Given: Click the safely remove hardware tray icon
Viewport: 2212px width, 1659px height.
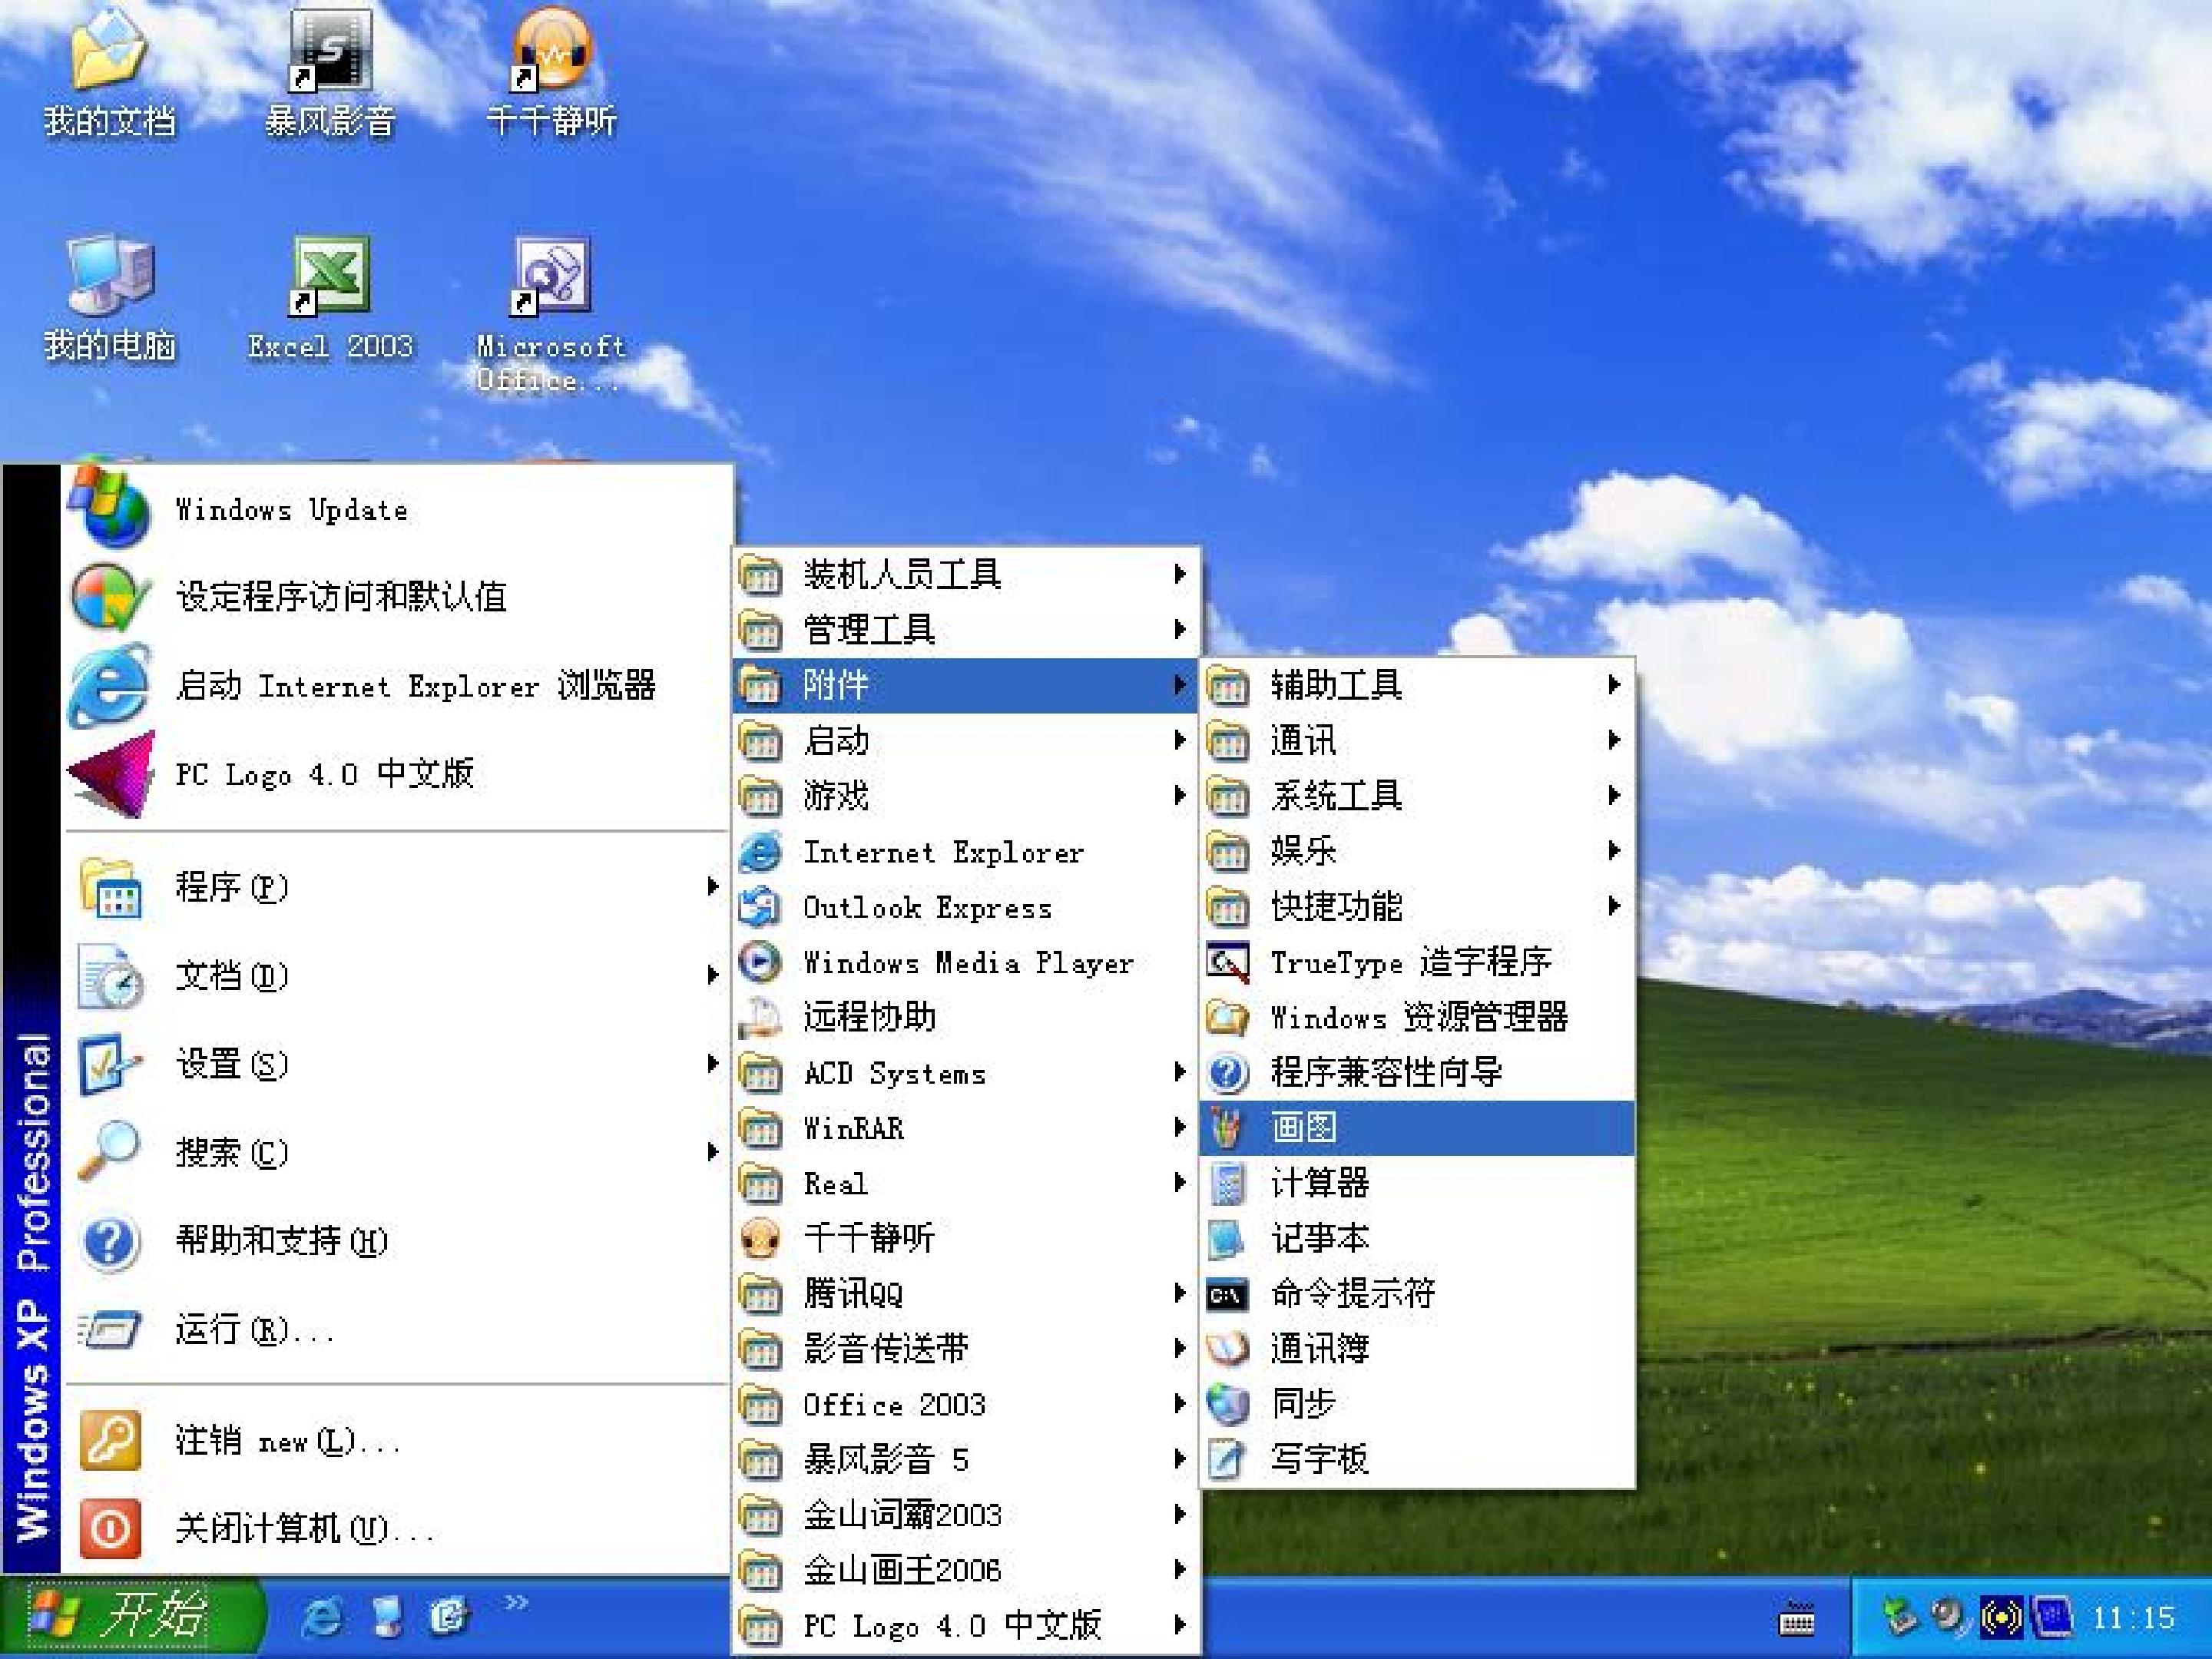Looking at the screenshot, I should [1899, 1617].
